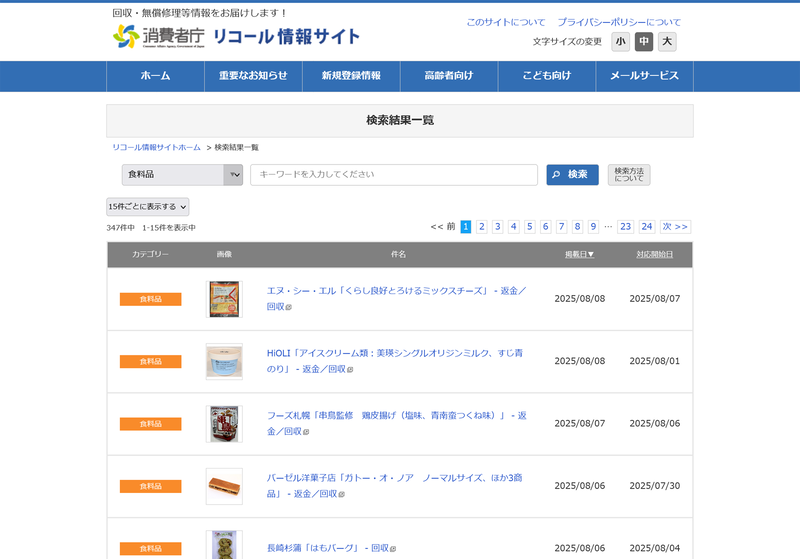Viewport: 800px width, 559px height.
Task: Open エヌ・シー・エル ミックスチーズ recall link
Action: (396, 298)
